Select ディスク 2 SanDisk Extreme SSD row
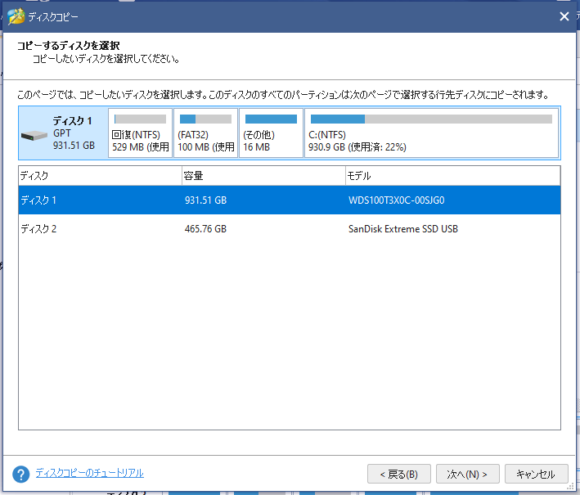The image size is (580, 495). pos(289,229)
